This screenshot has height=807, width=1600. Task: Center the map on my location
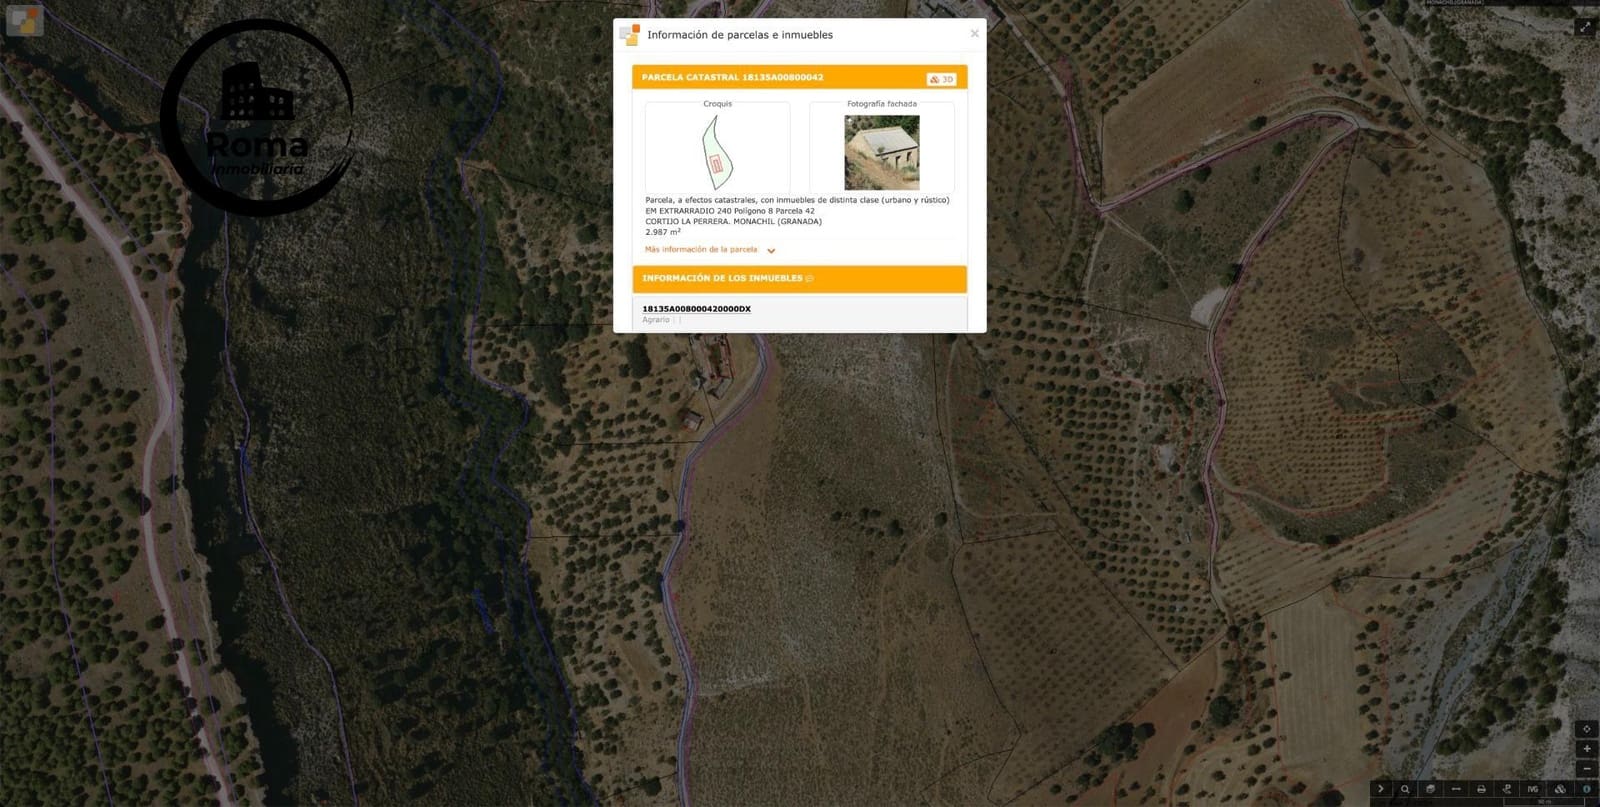1586,729
